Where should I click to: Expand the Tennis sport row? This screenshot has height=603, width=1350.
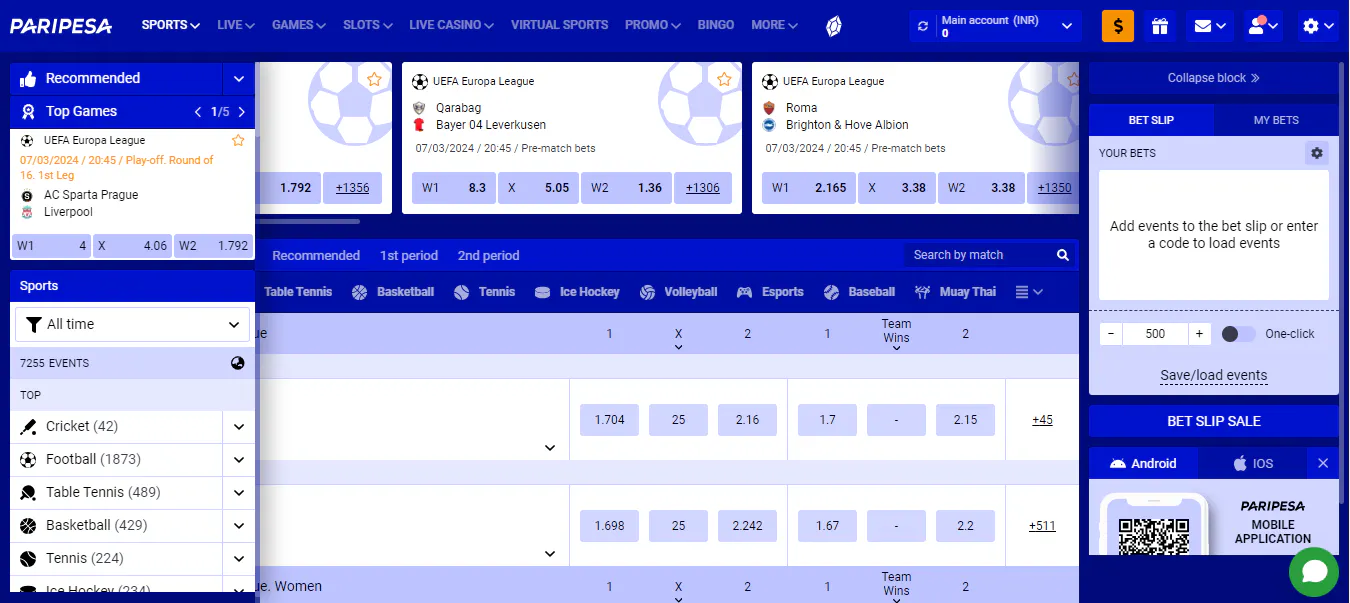(x=239, y=559)
